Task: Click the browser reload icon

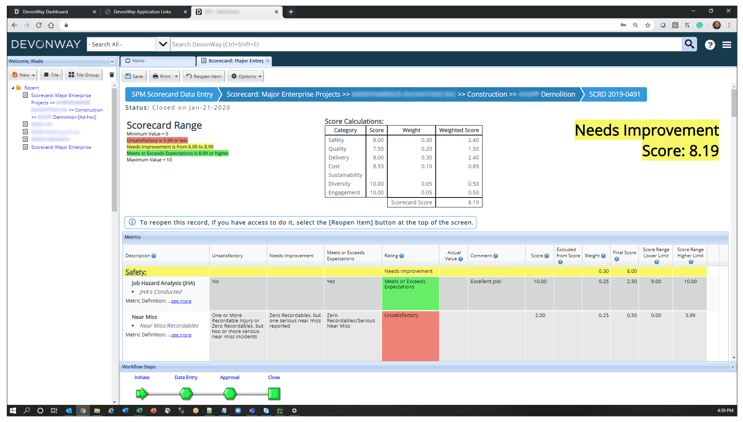Action: [38, 25]
